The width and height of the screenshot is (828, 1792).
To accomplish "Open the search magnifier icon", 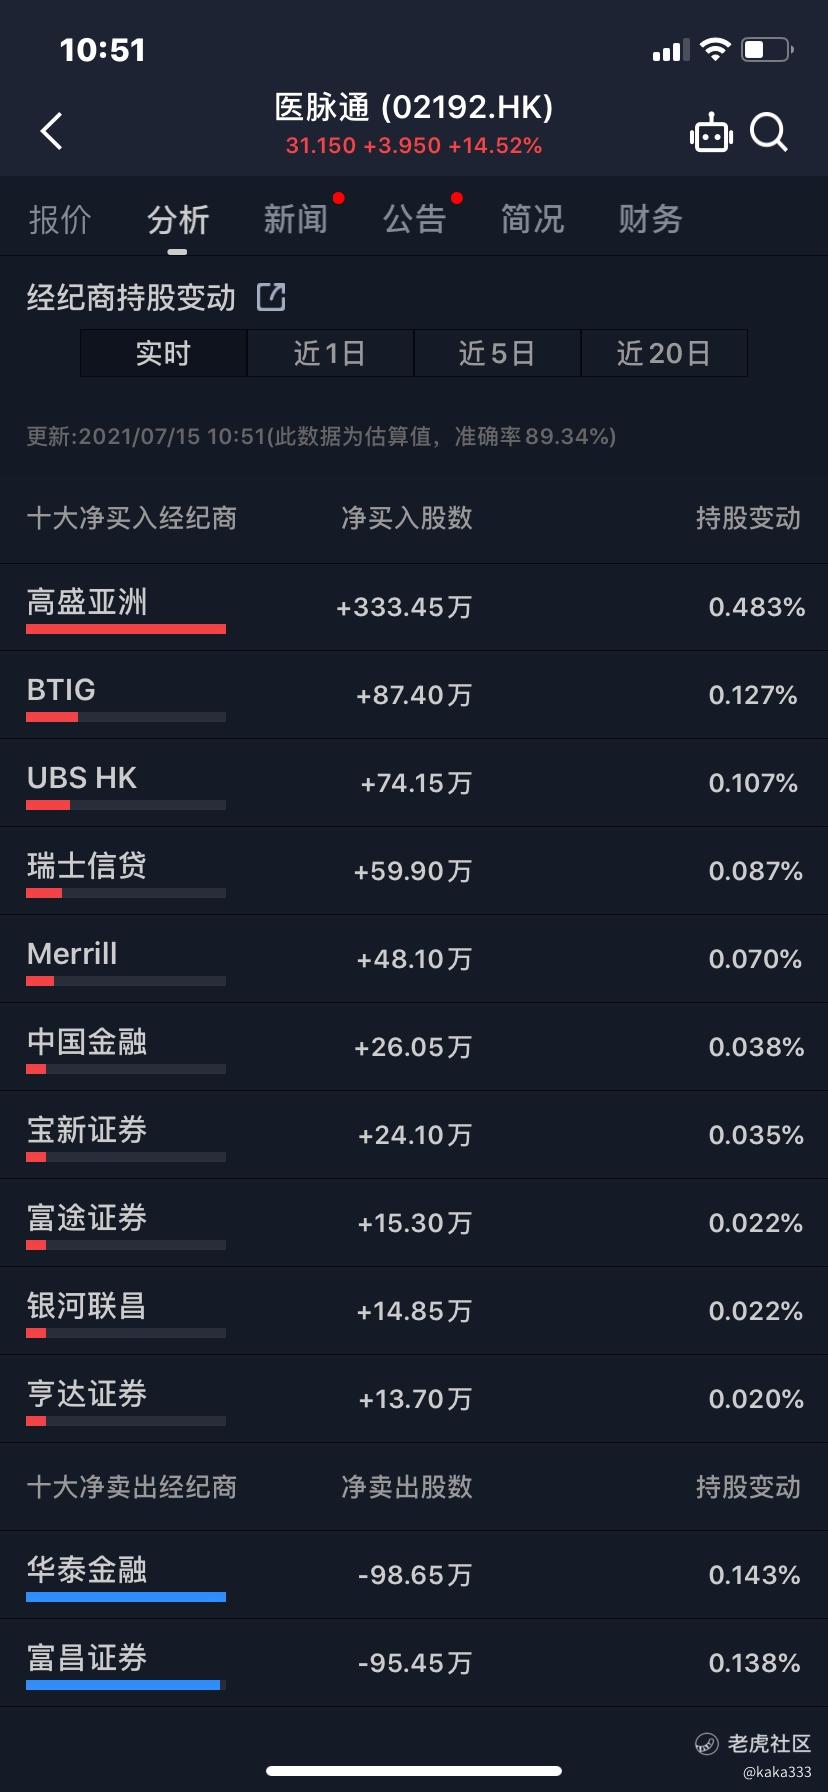I will [769, 132].
